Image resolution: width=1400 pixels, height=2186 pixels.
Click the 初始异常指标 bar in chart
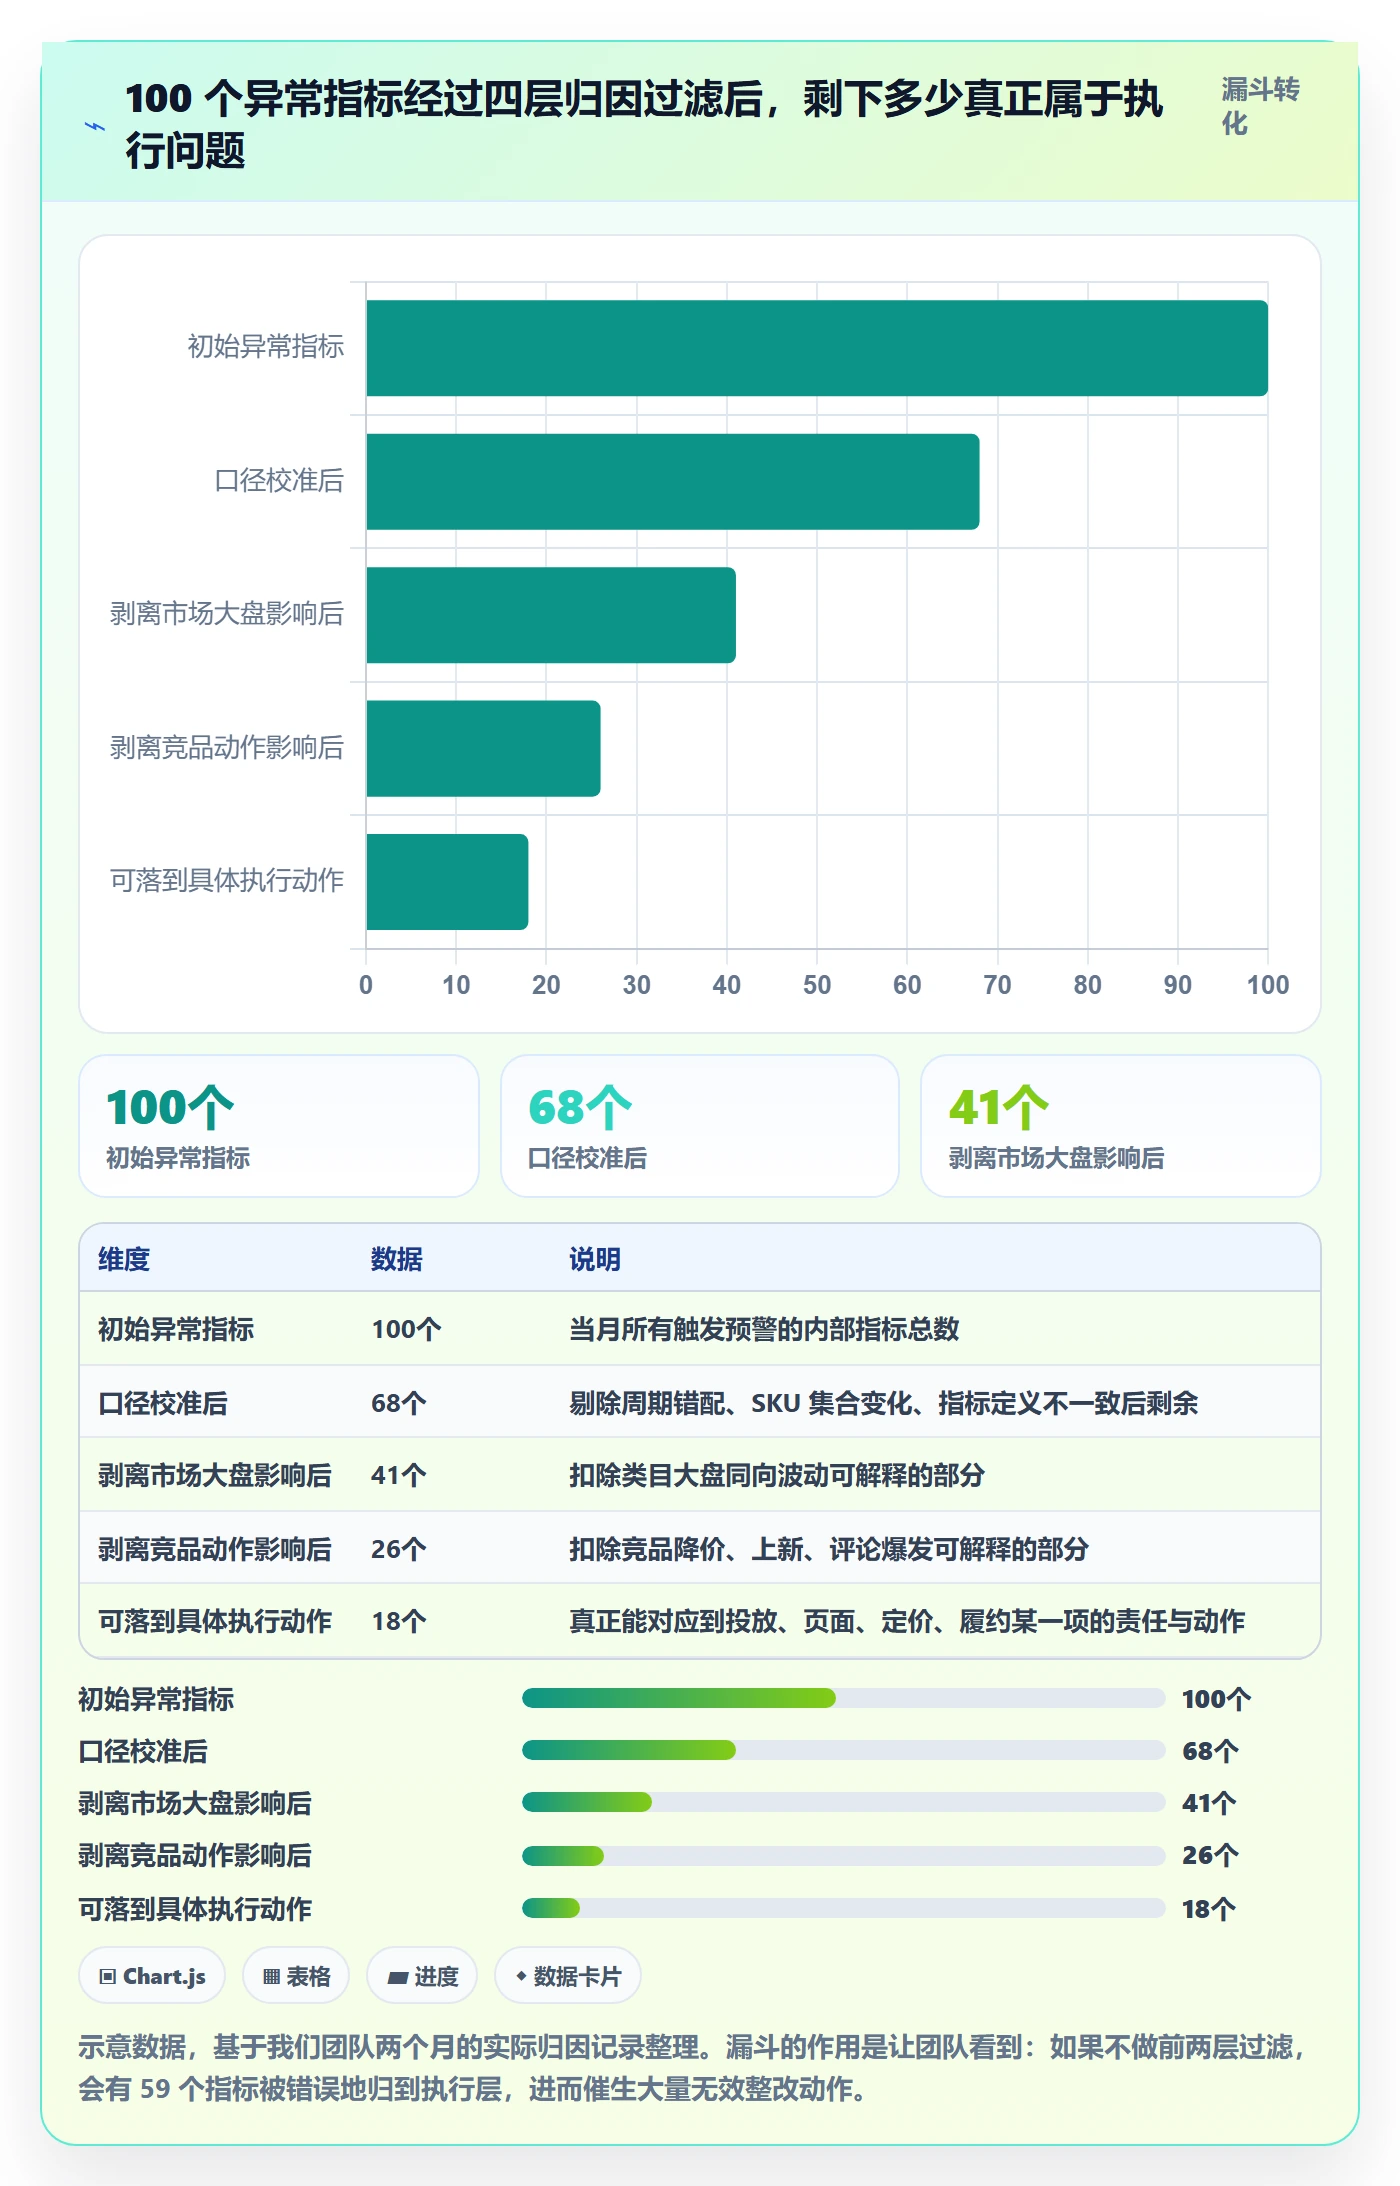pos(816,348)
